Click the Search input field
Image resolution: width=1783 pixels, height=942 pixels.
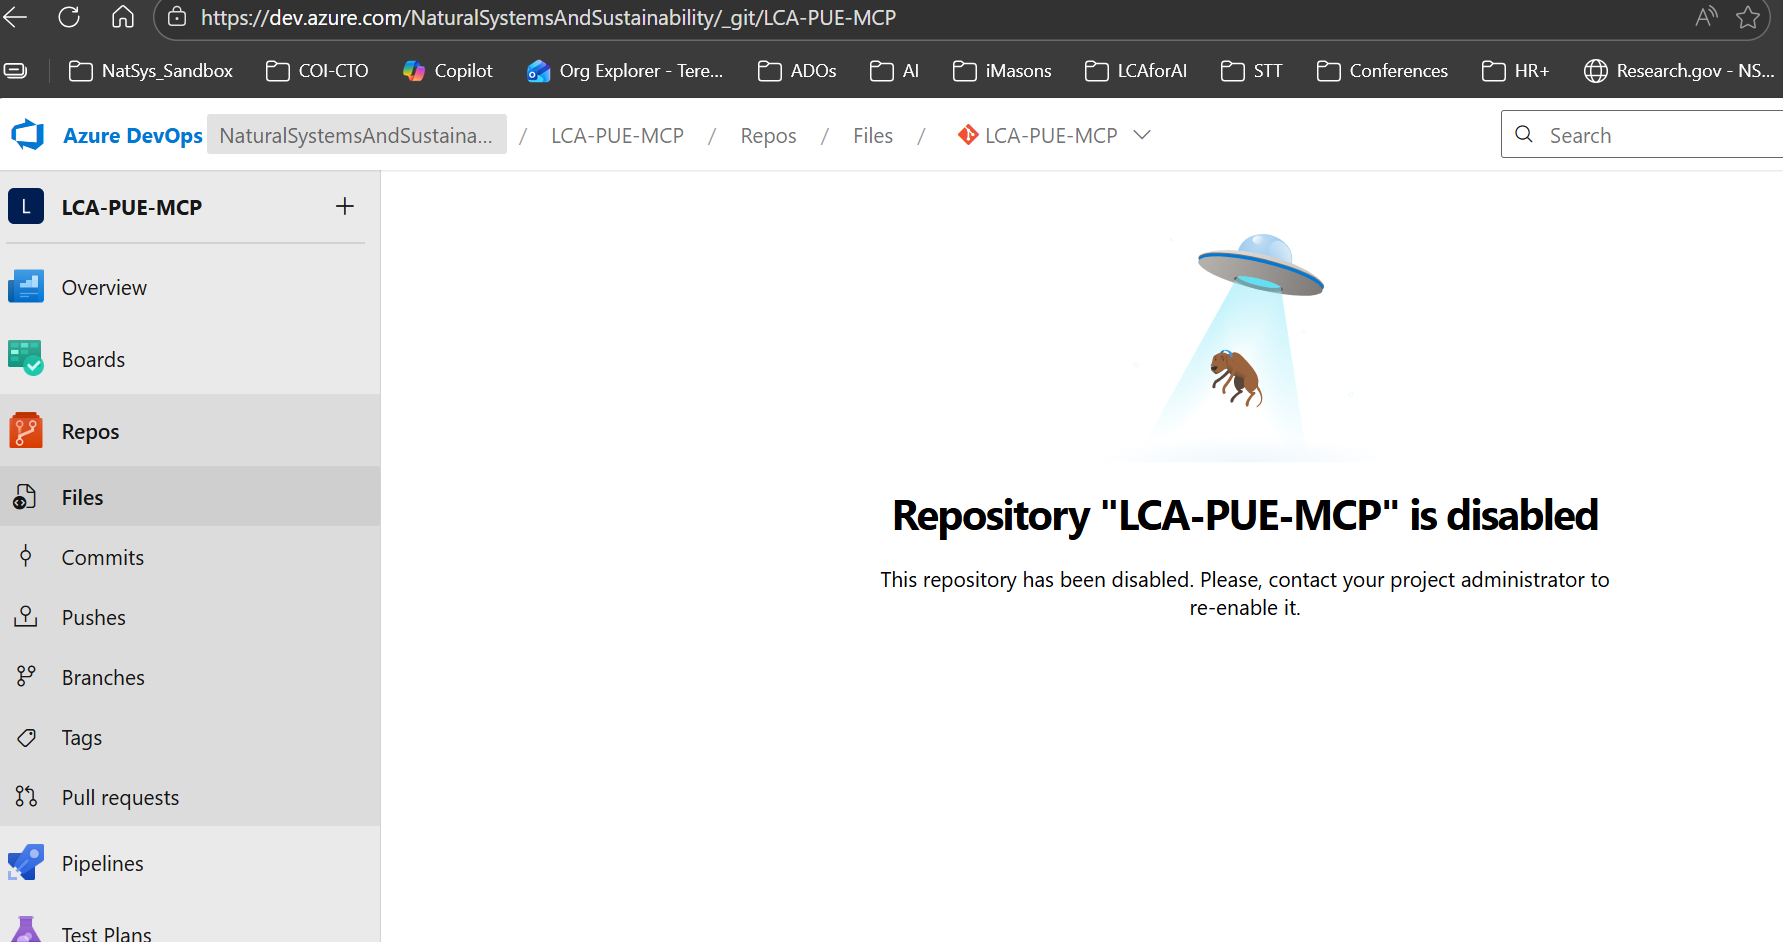1642,135
